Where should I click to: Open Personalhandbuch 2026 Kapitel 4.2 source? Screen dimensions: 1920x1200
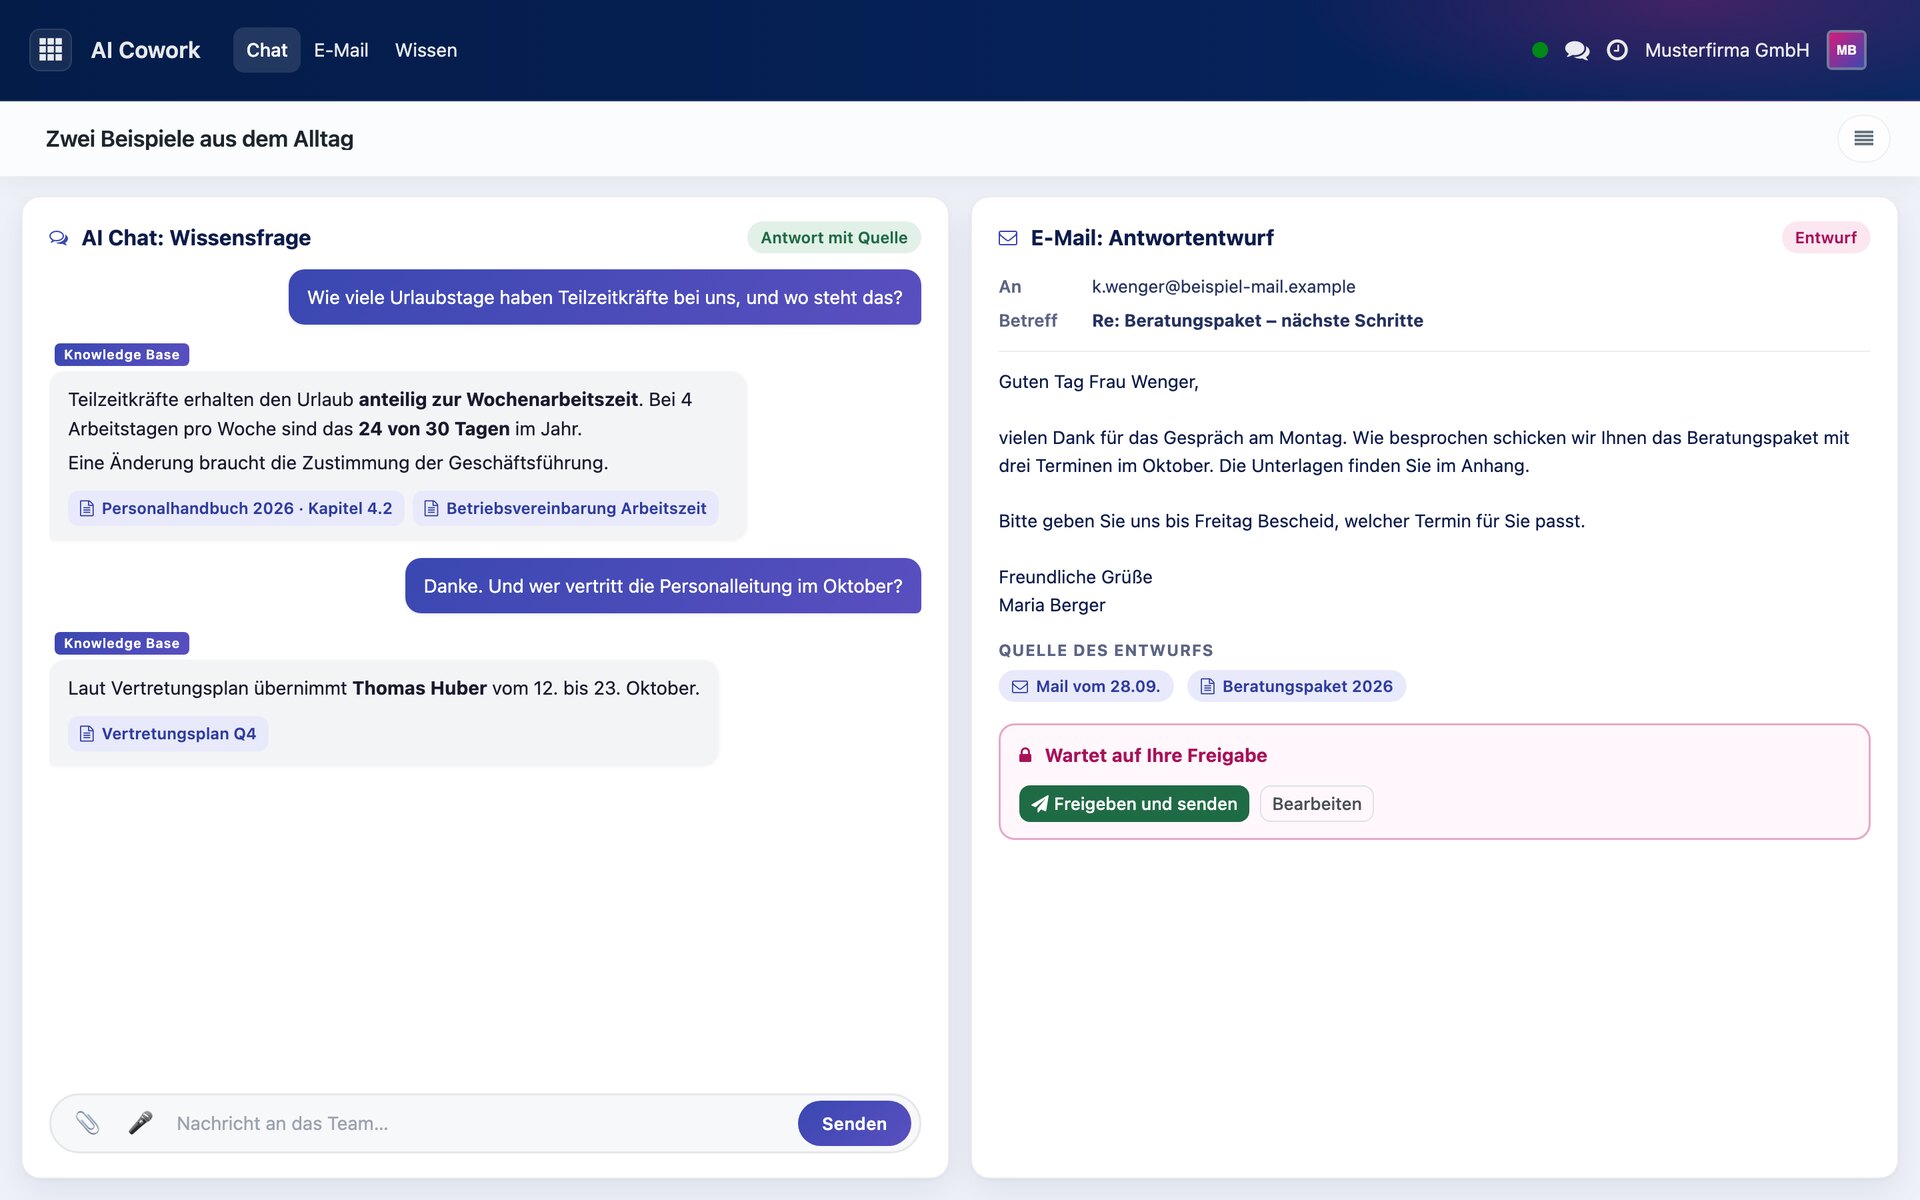[236, 508]
